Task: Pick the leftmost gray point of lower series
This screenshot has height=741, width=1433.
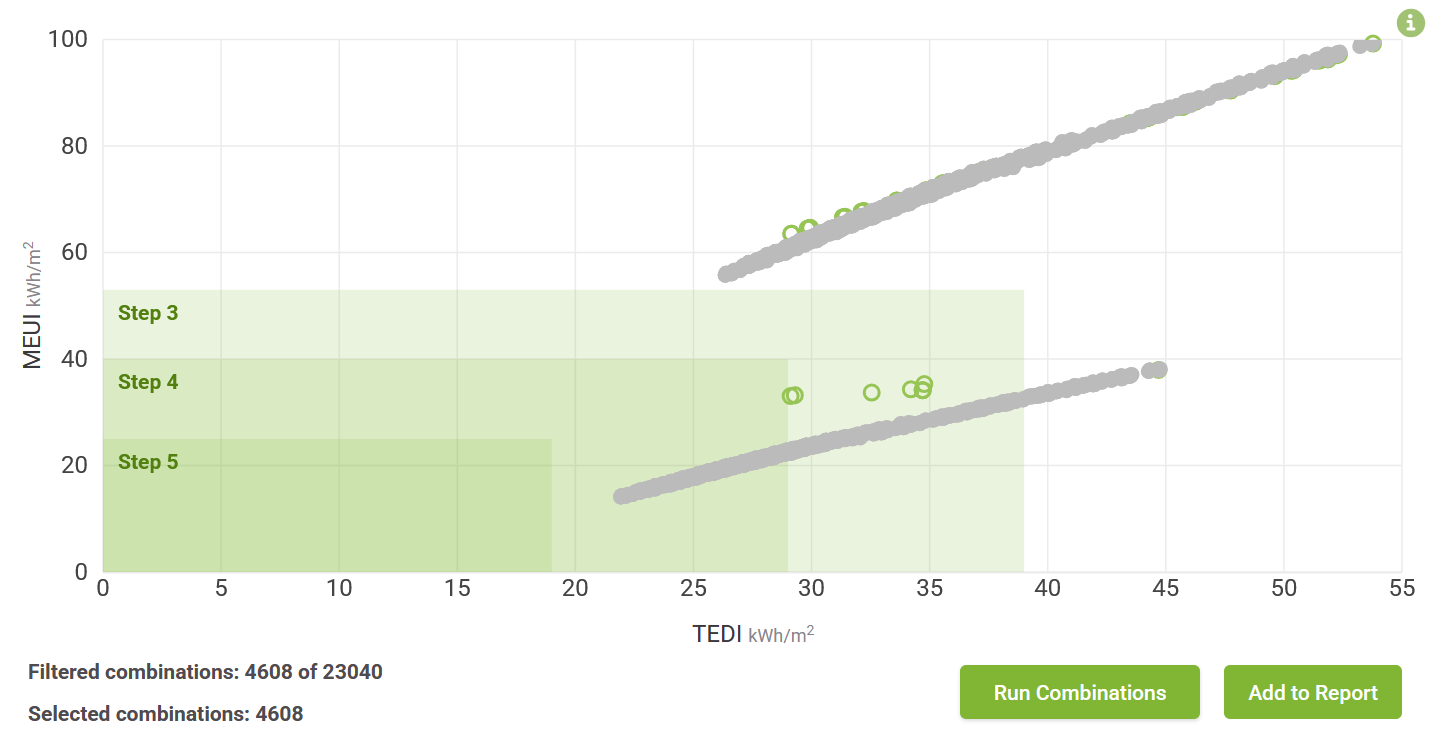Action: [622, 496]
